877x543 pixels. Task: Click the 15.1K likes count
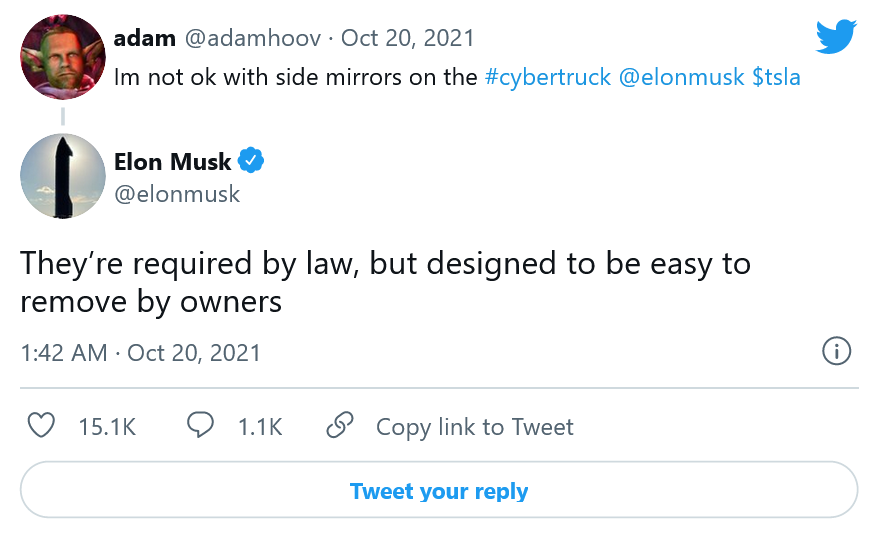tap(107, 427)
